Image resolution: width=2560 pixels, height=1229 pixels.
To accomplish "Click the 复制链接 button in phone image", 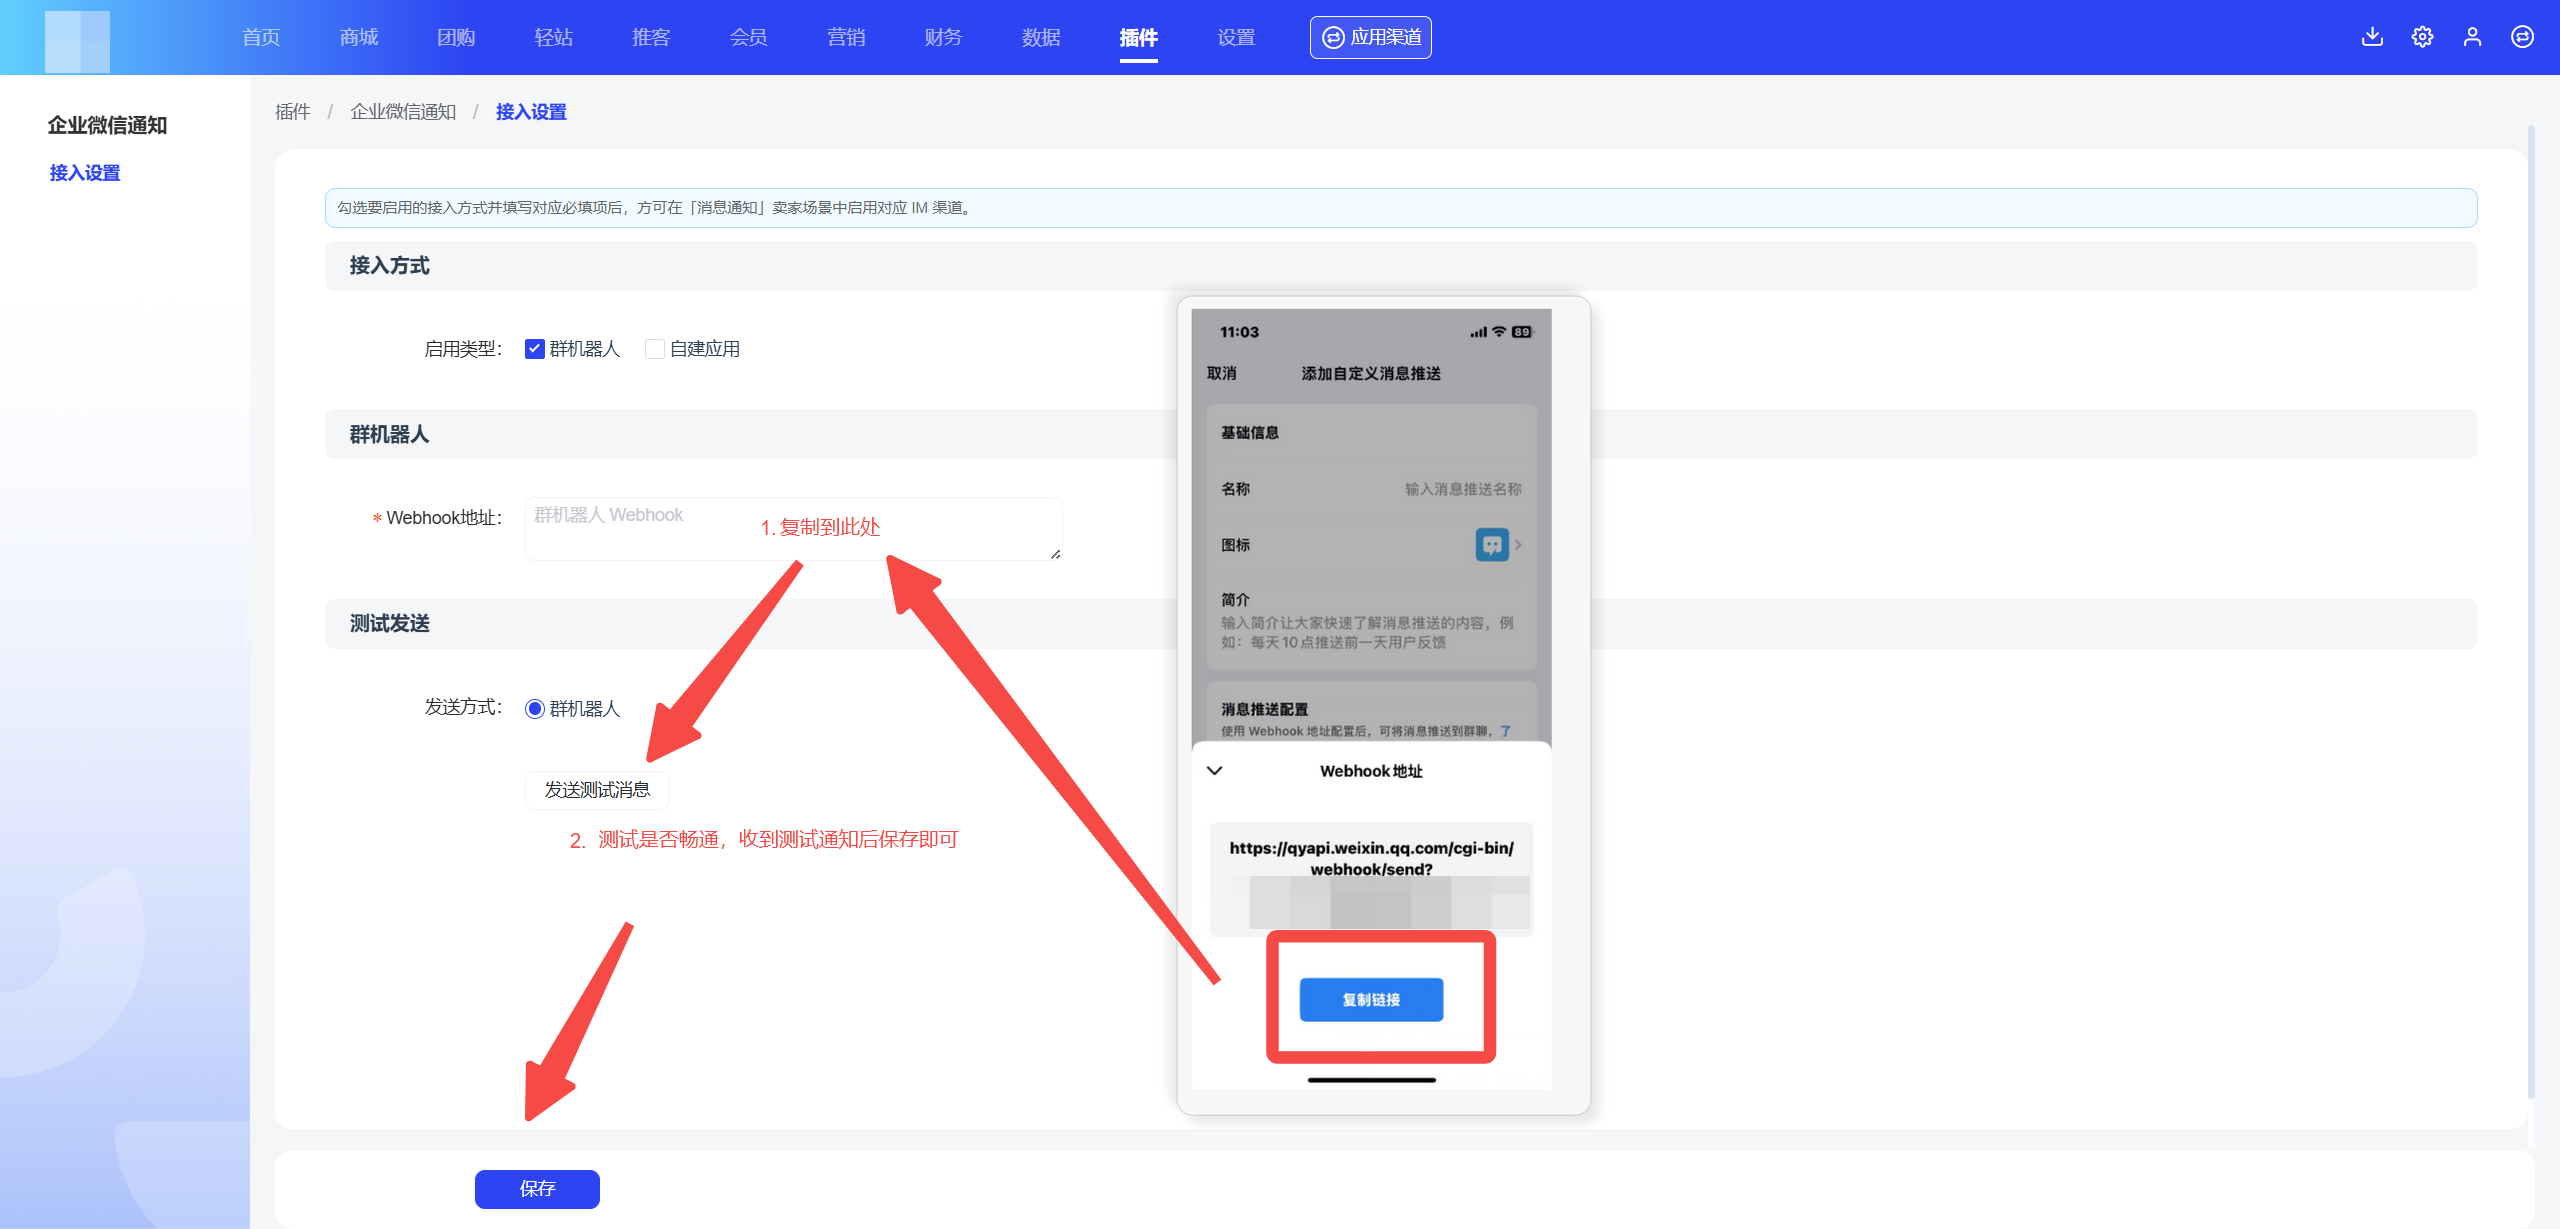I will (x=1371, y=1000).
